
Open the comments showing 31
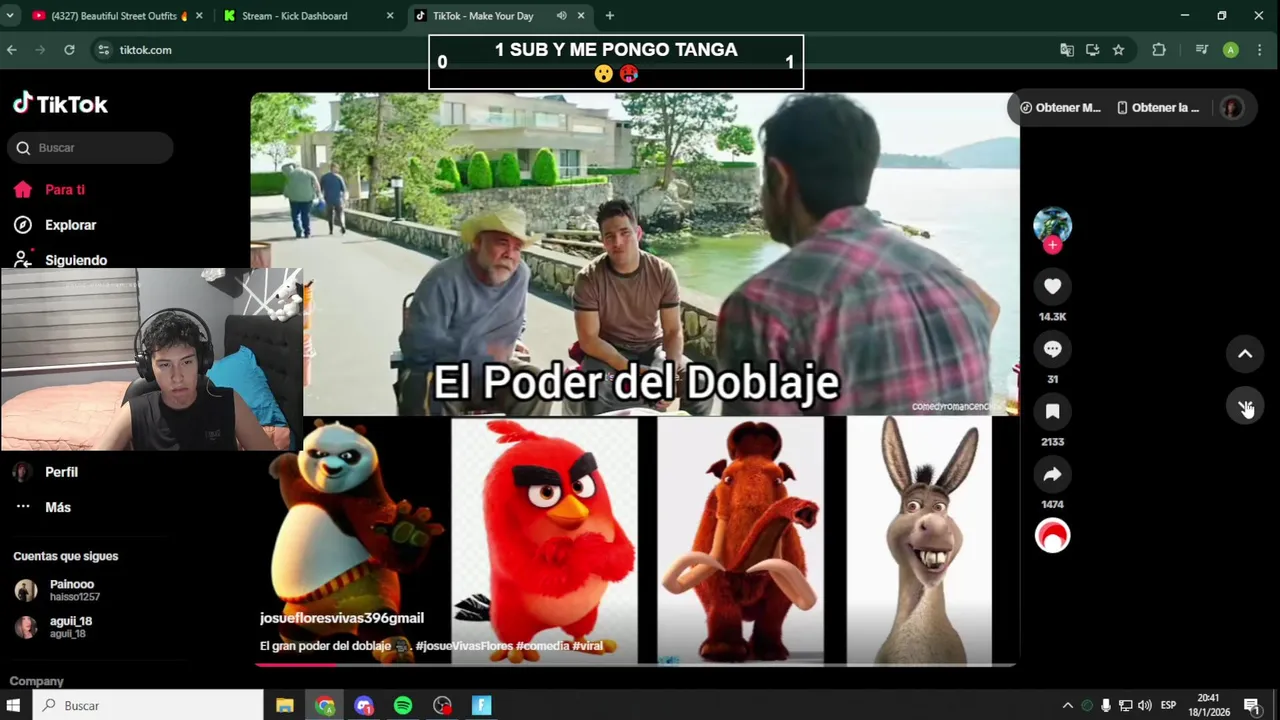click(1052, 349)
